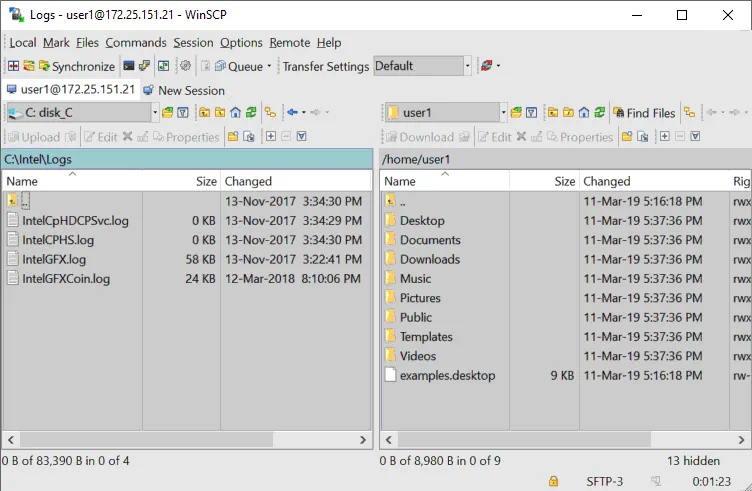Open the Commands menu
The image size is (752, 491).
pos(135,43)
